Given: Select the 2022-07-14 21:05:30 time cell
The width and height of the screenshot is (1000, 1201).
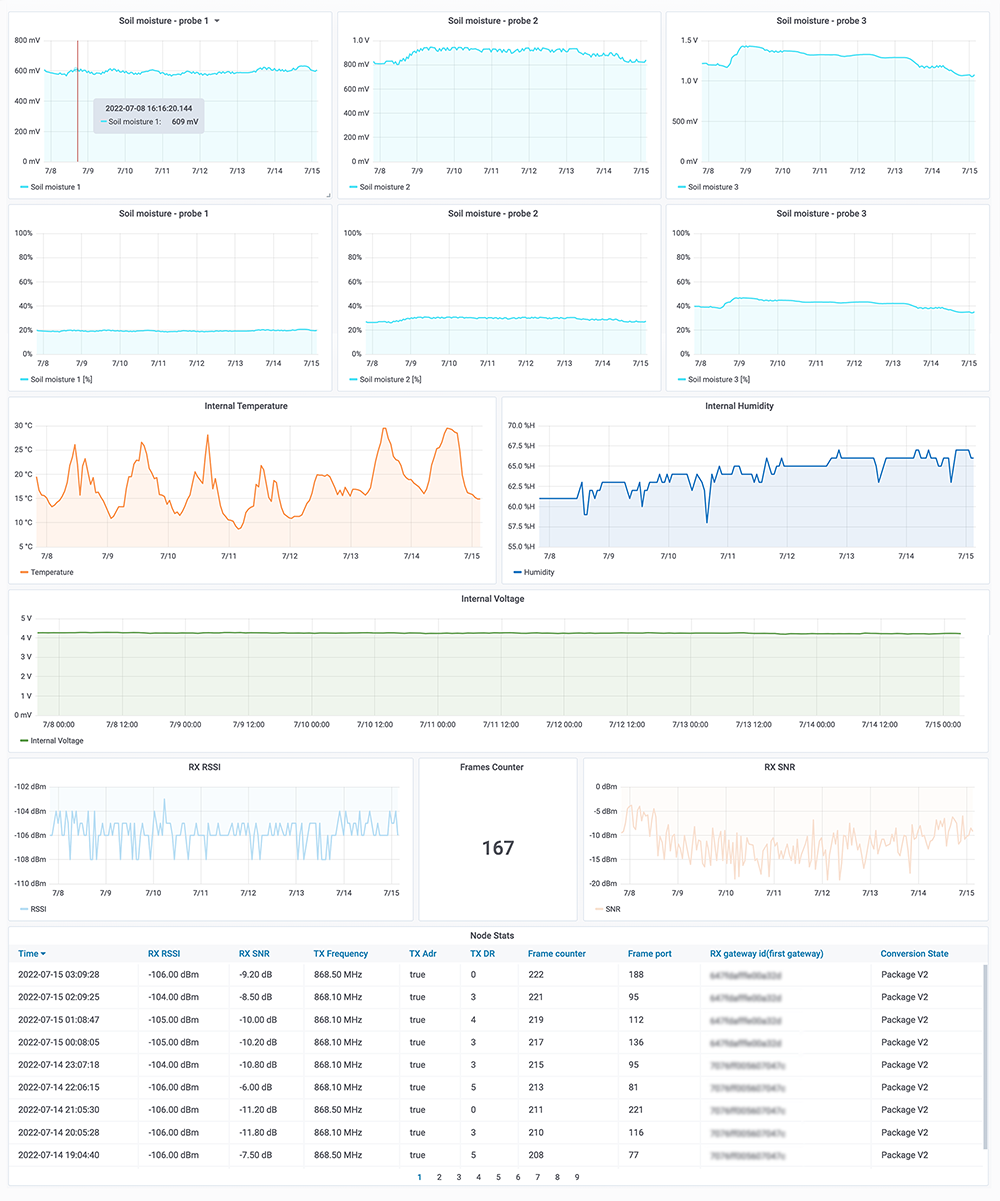Looking at the screenshot, I should coord(73,1110).
